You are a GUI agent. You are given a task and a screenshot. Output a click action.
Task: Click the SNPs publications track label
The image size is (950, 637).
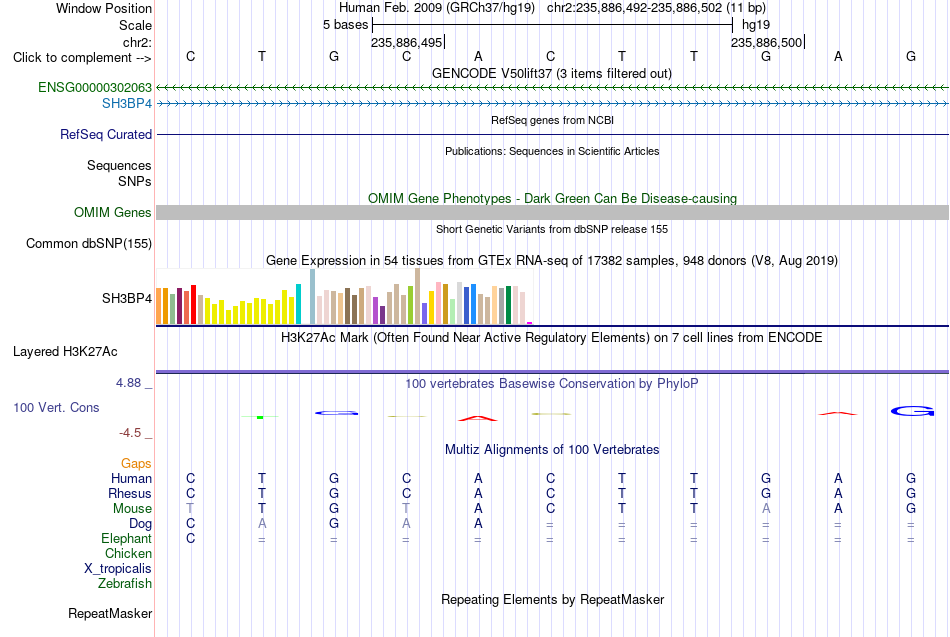(x=135, y=181)
